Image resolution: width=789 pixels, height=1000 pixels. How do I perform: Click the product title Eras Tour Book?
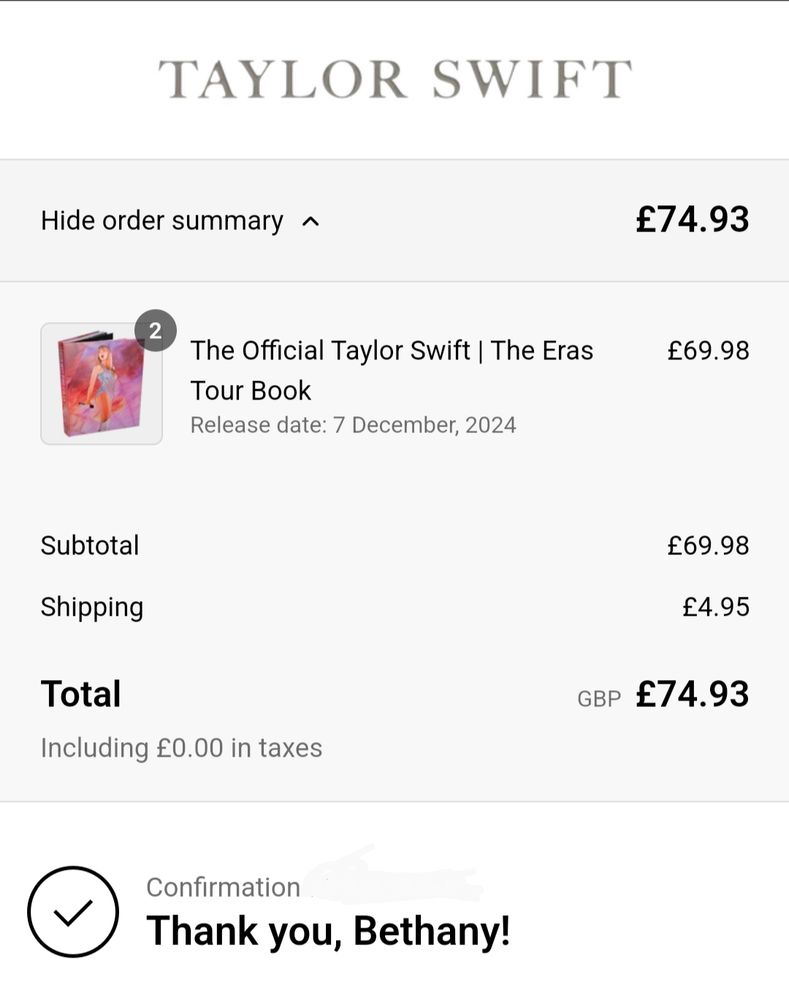[x=391, y=370]
